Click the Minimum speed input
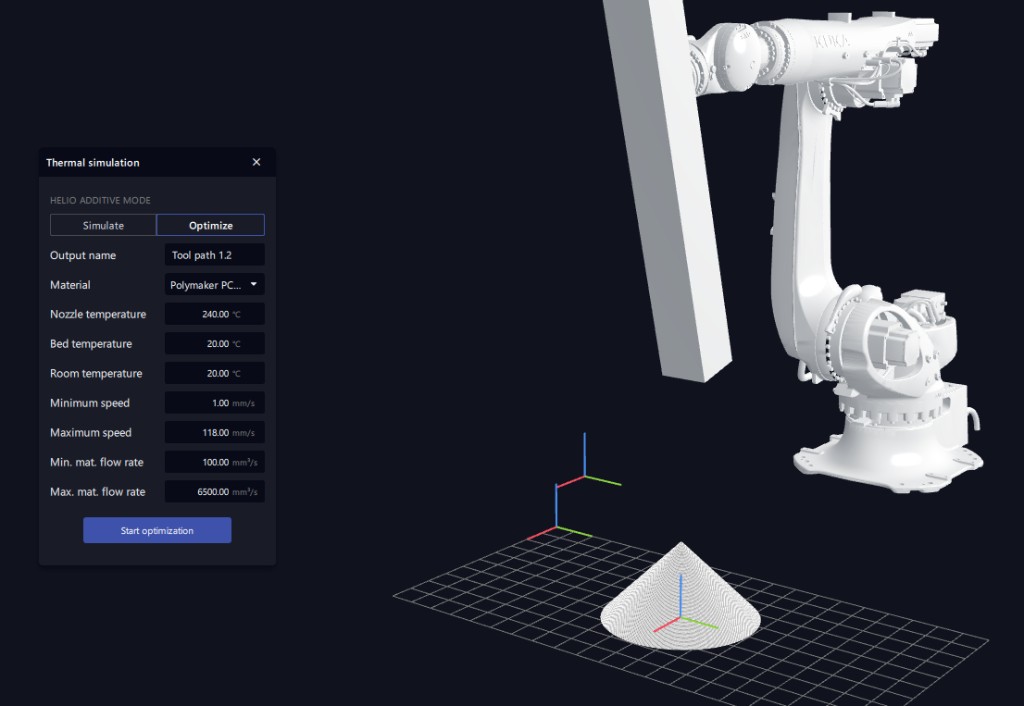Screen dimensions: 1024x706 click(x=213, y=402)
